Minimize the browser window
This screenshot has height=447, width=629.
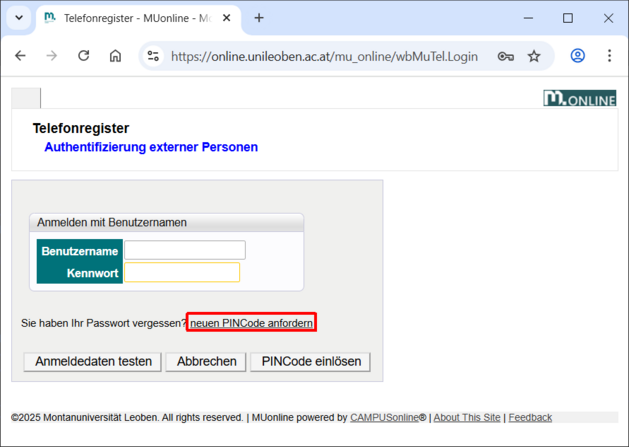[528, 18]
